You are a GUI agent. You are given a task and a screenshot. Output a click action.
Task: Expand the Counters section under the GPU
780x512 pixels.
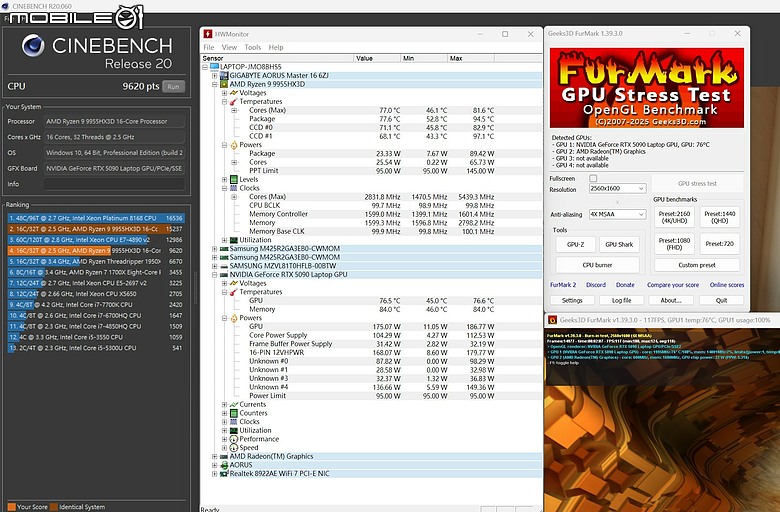[224, 413]
